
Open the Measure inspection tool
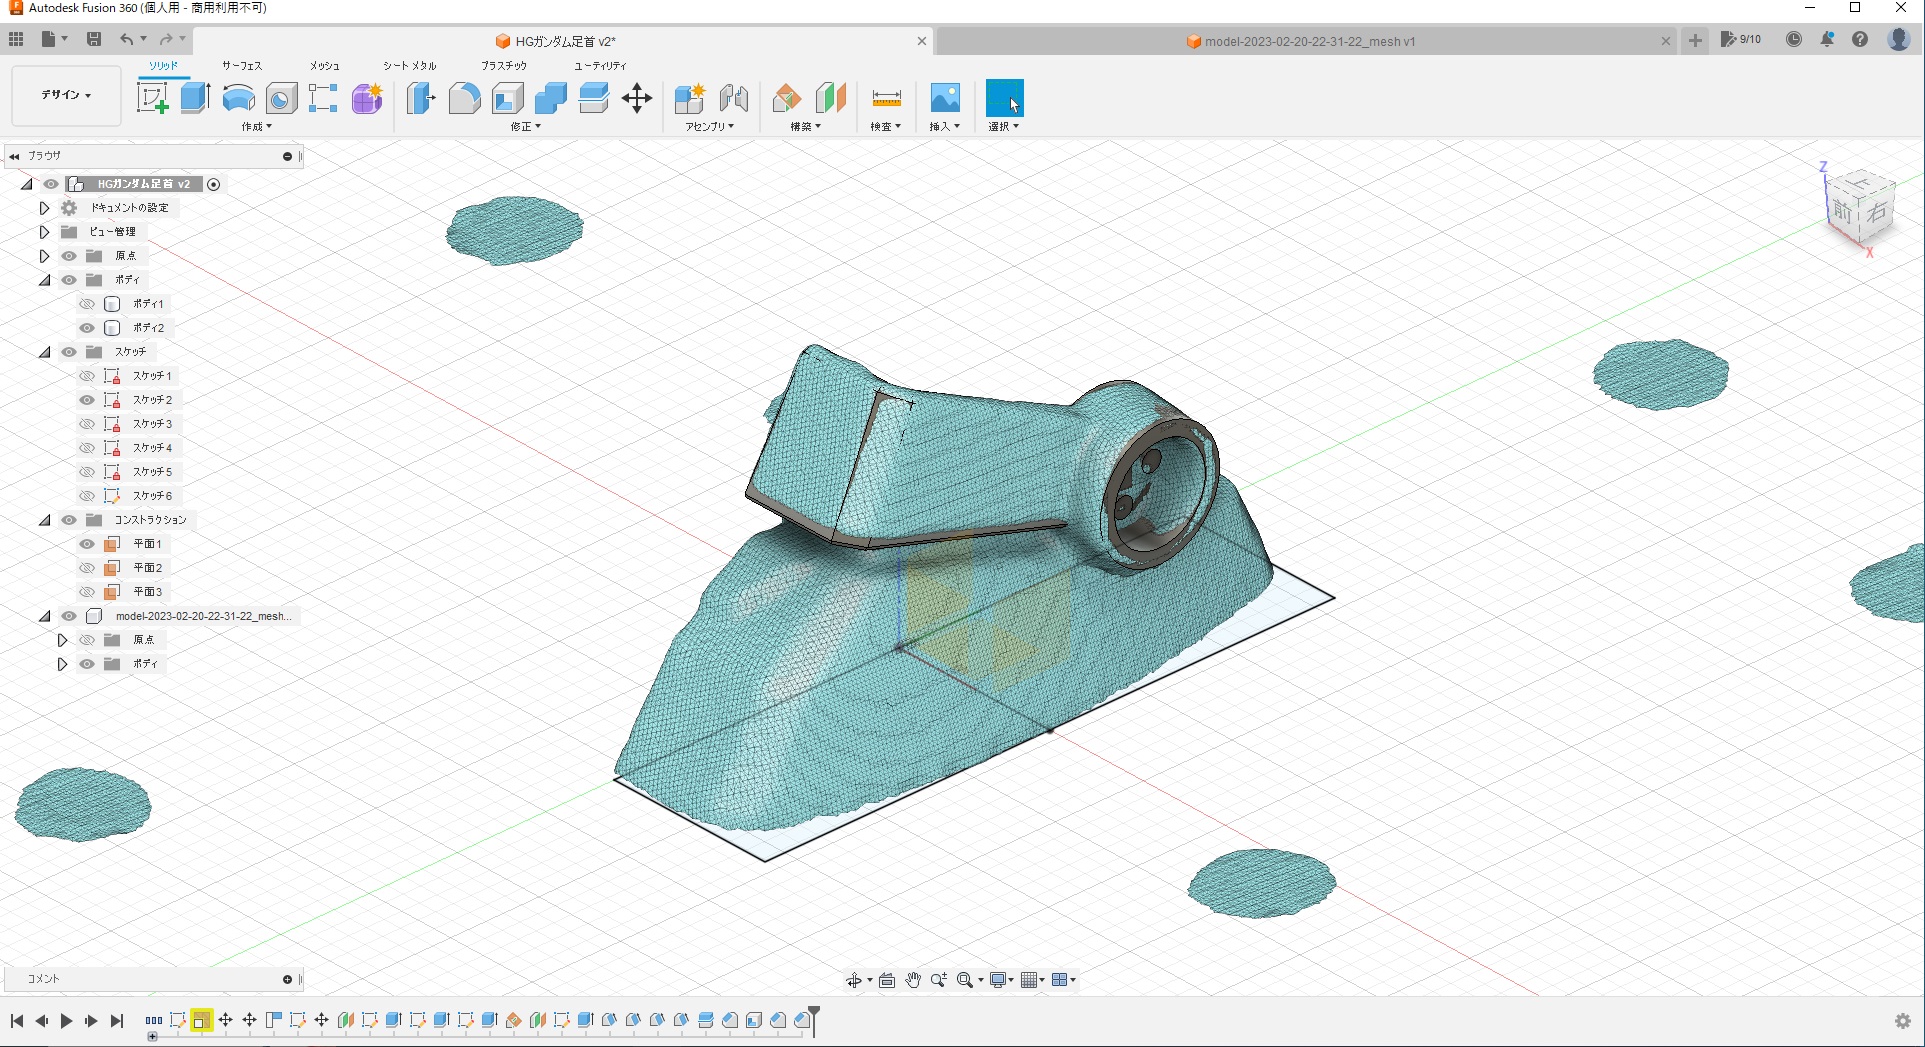coord(886,98)
